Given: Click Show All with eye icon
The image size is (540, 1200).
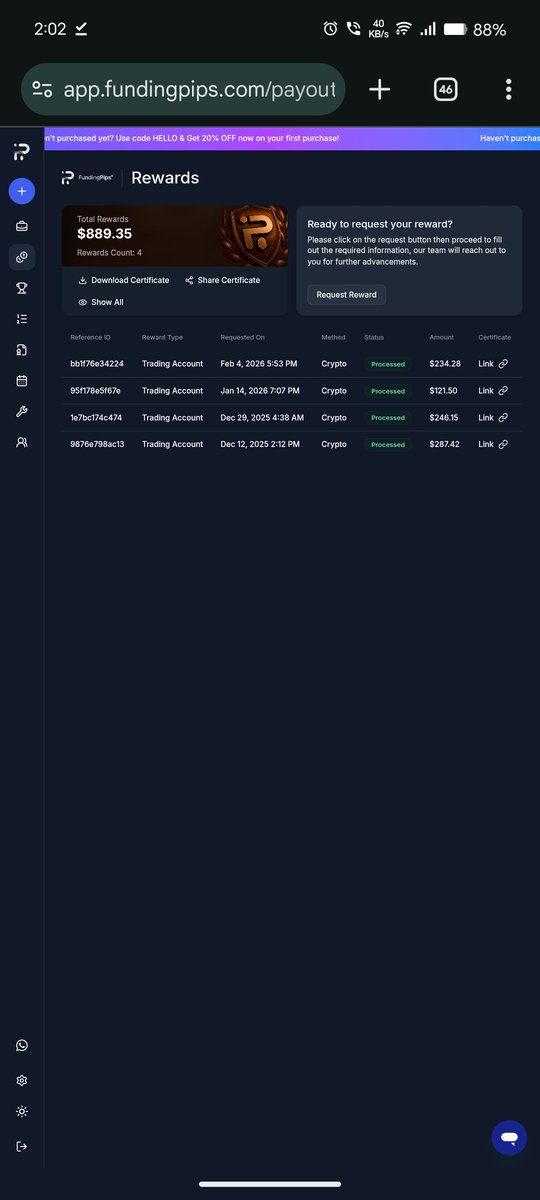Looking at the screenshot, I should (x=101, y=302).
